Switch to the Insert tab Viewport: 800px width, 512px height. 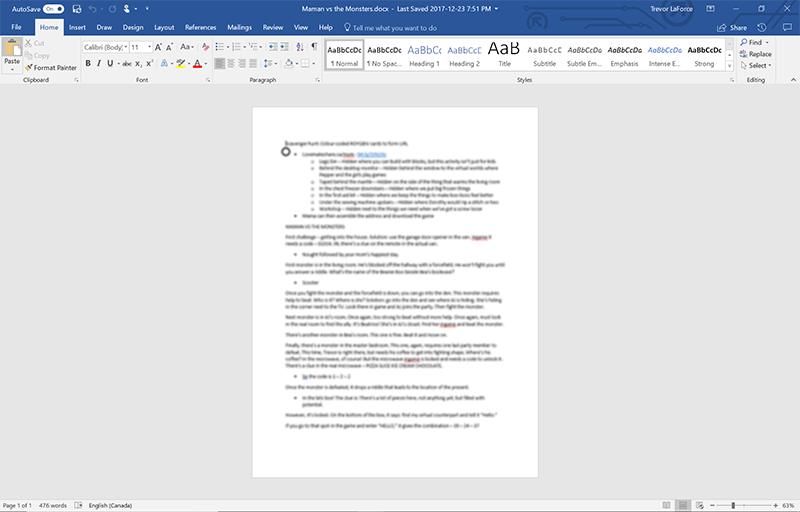(77, 28)
